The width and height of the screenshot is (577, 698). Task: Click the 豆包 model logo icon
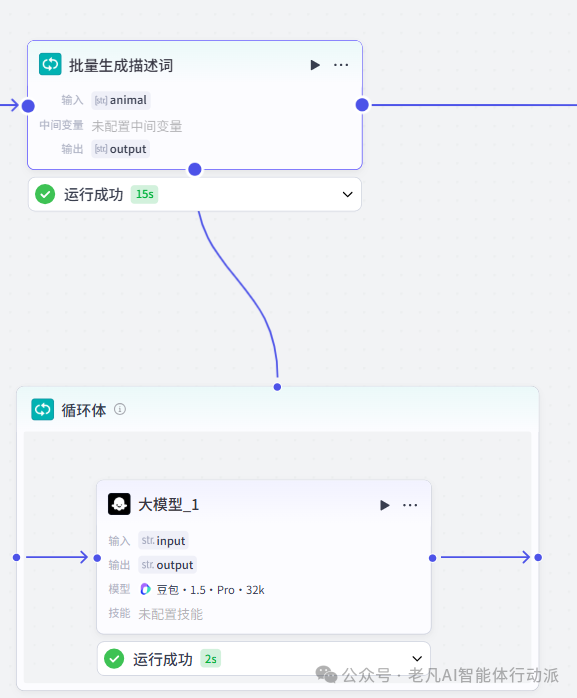[146, 589]
